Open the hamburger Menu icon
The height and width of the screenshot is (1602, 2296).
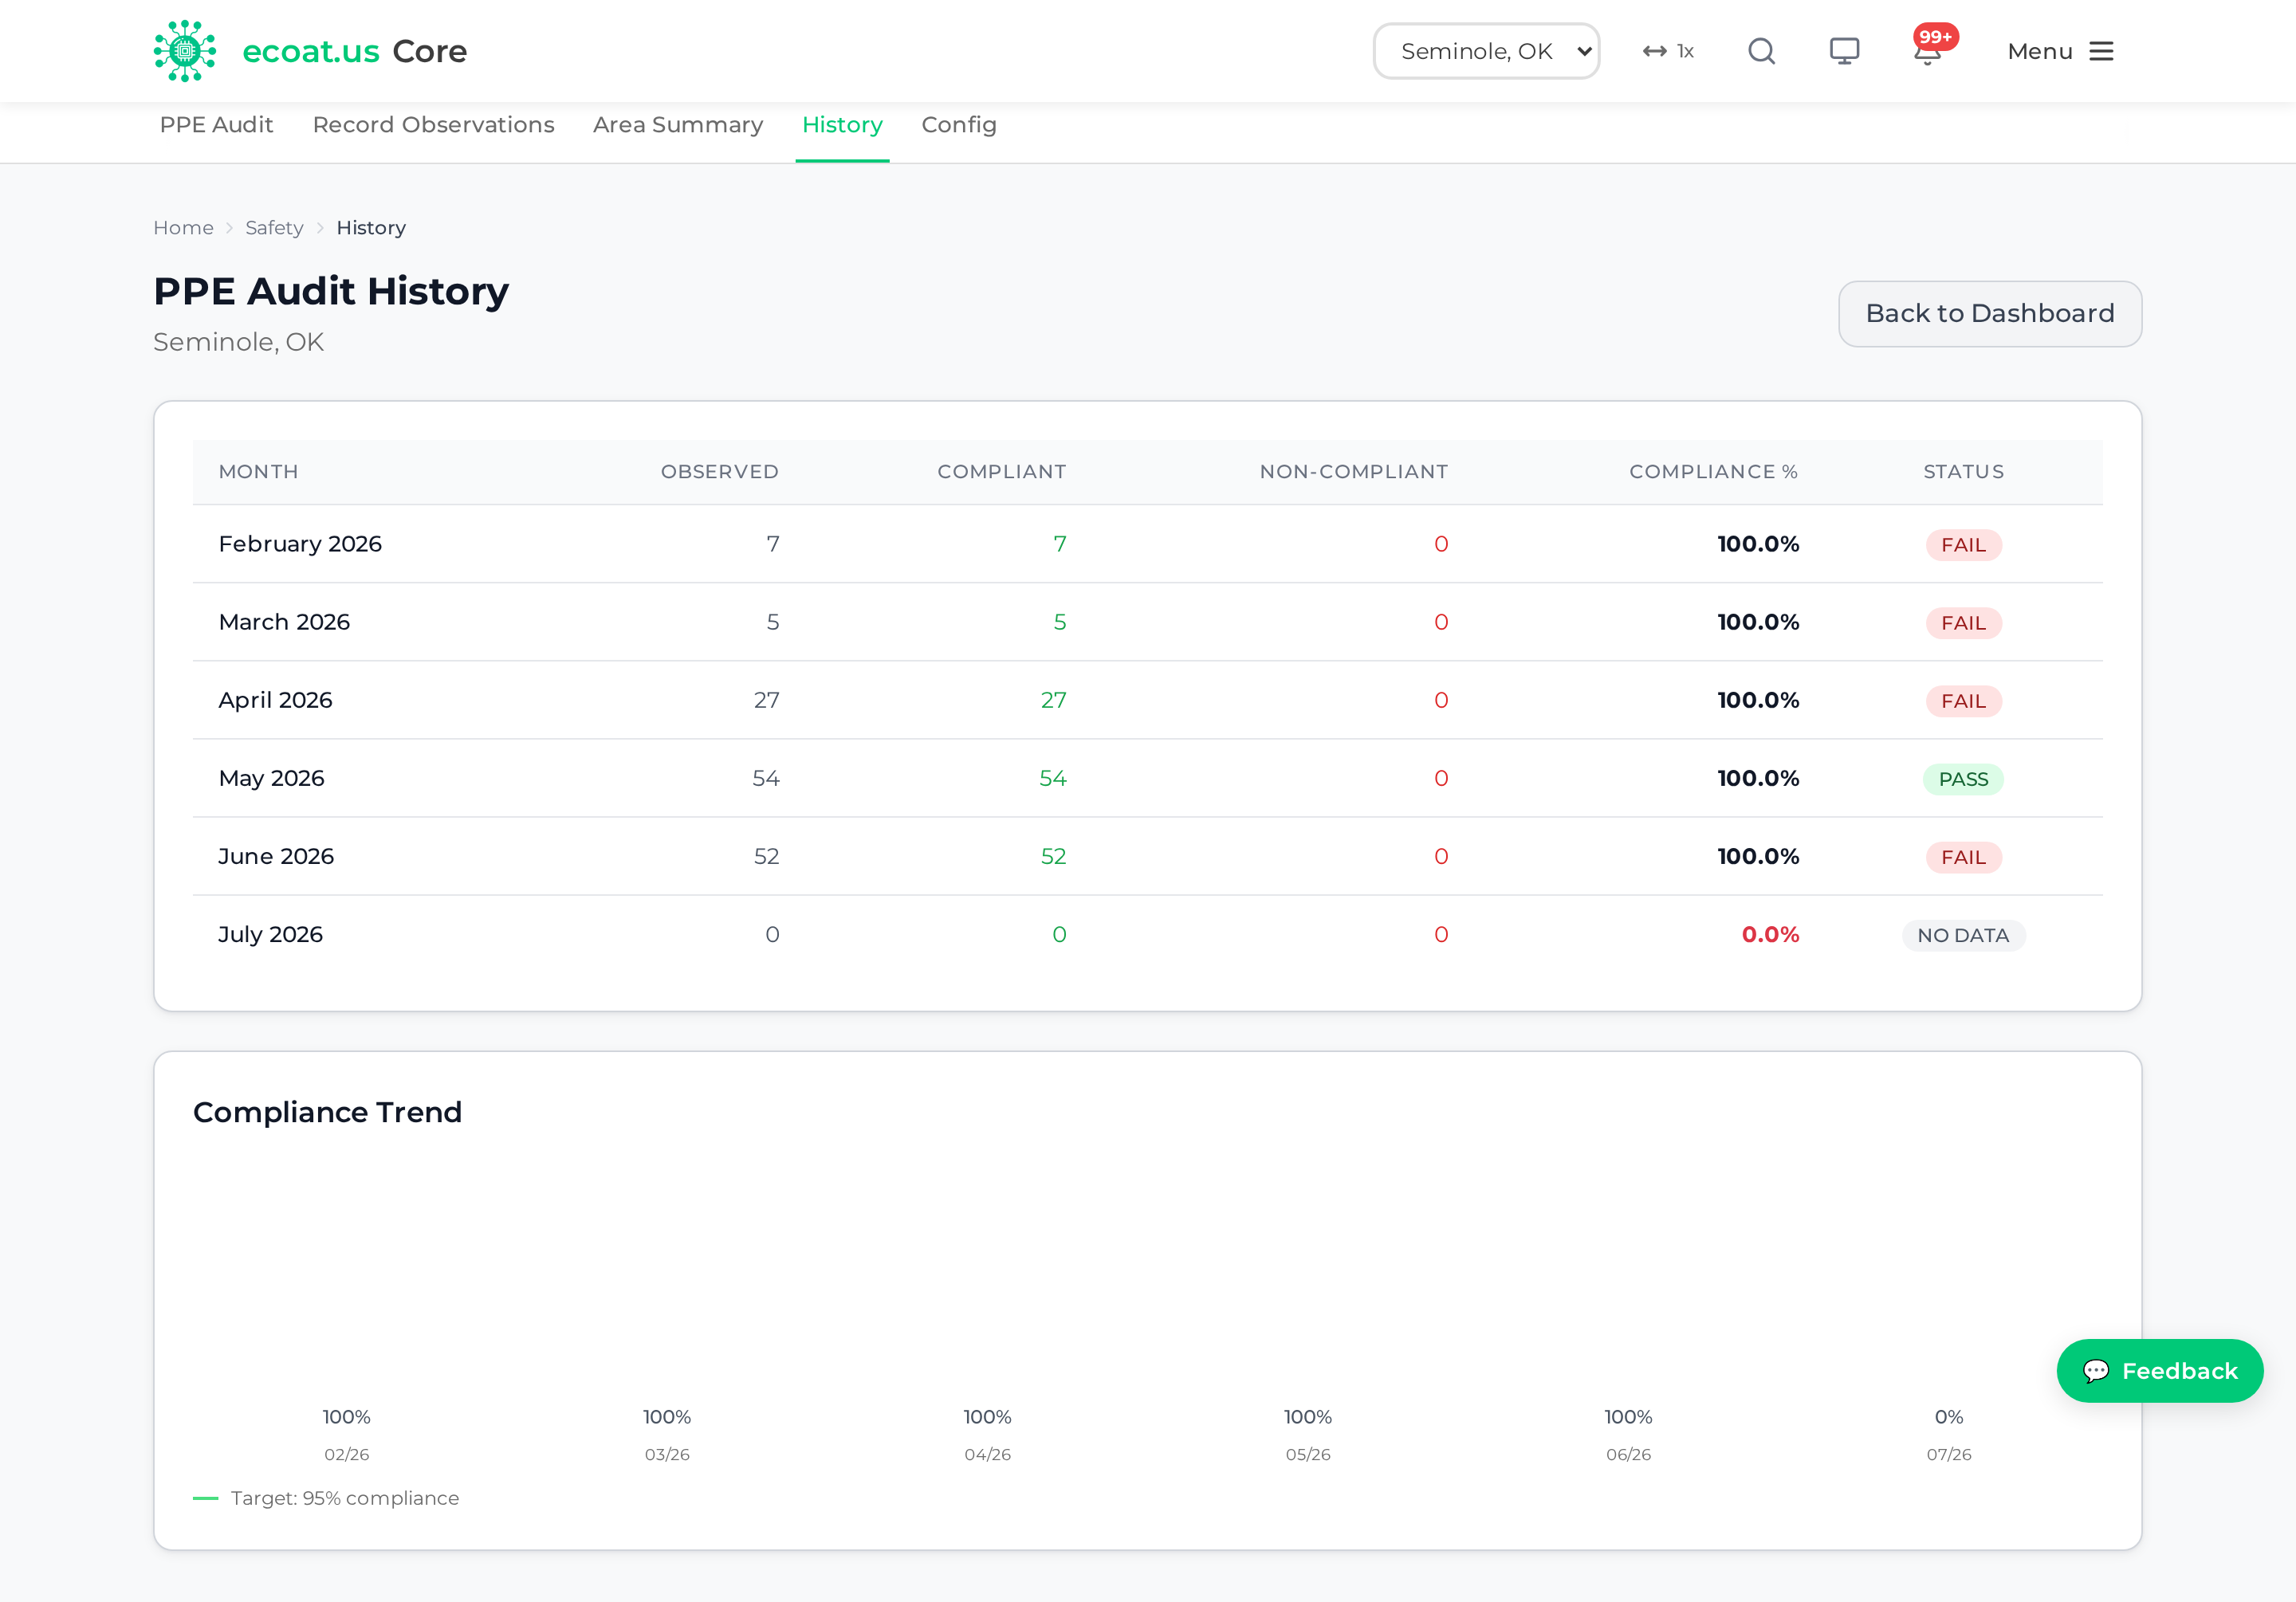click(2101, 51)
